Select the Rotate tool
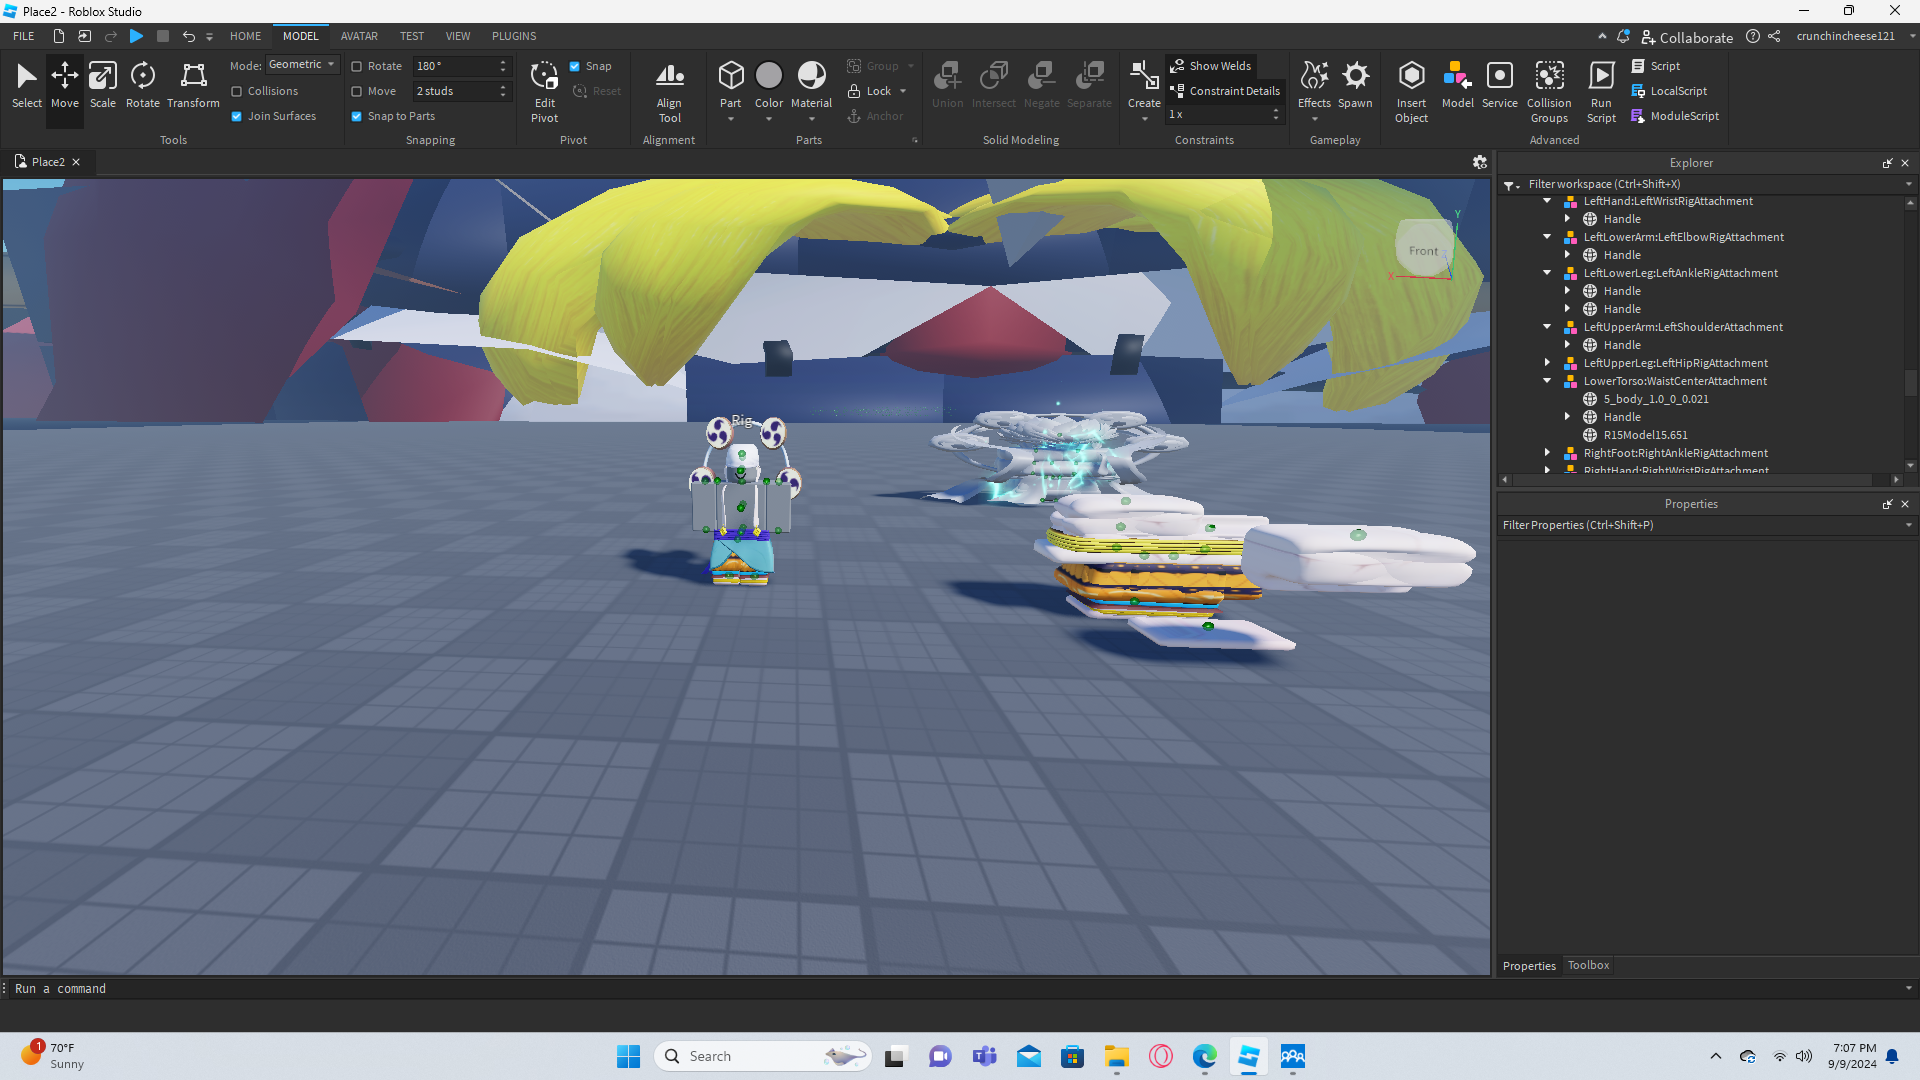 pos(142,84)
